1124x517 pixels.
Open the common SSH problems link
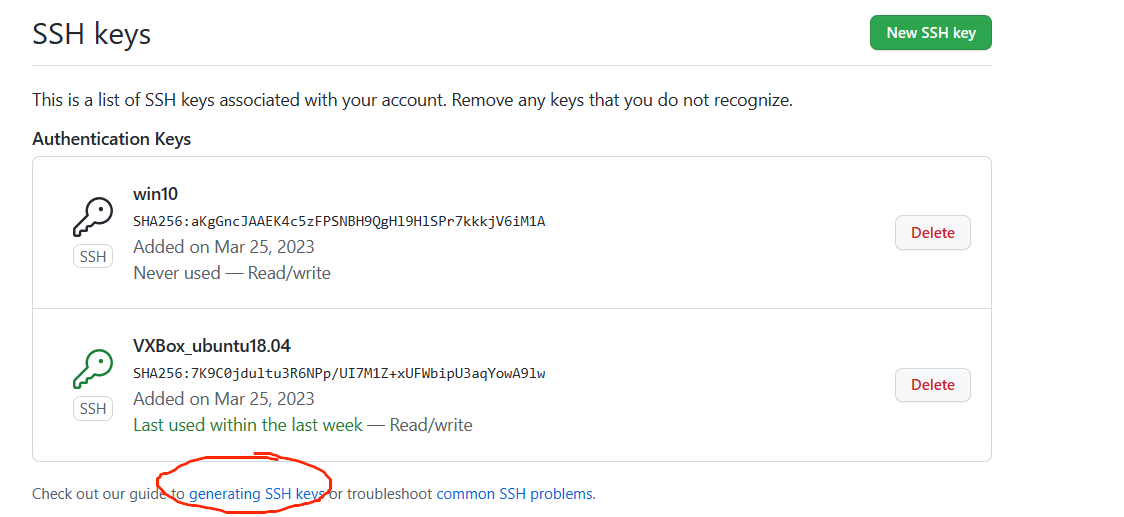(515, 493)
